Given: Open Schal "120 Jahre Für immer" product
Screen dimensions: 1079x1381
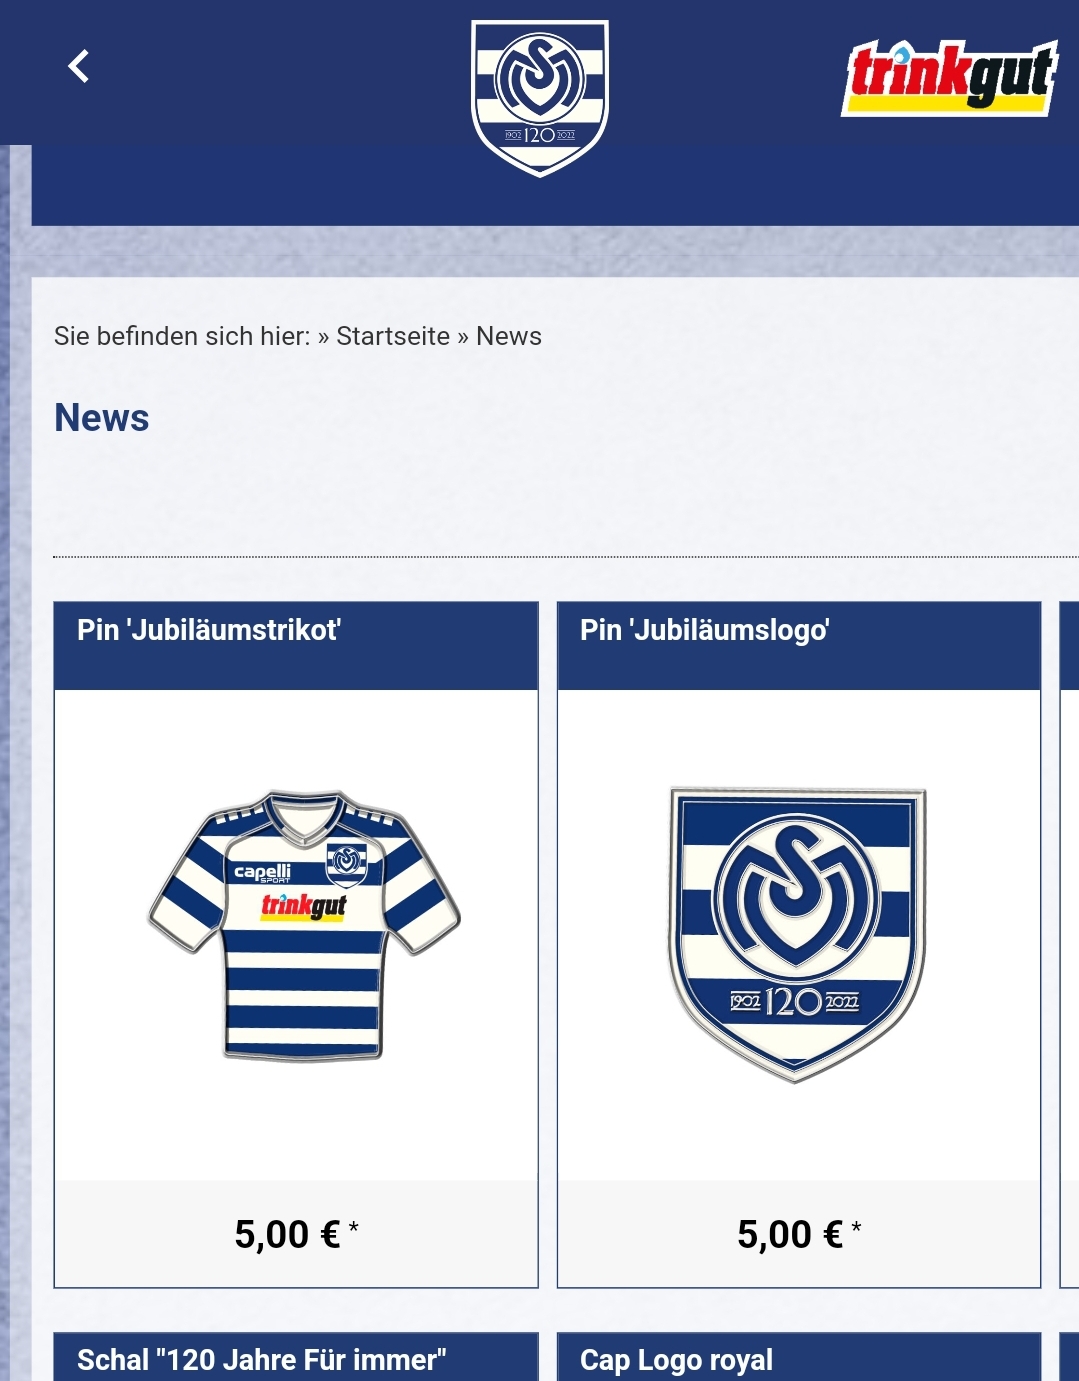Looking at the screenshot, I should (262, 1360).
